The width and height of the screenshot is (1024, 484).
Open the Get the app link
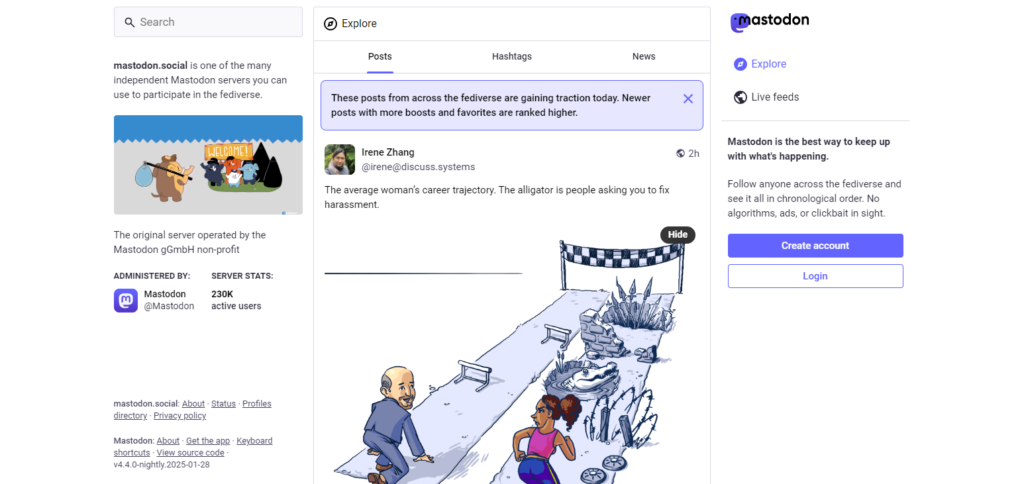208,441
